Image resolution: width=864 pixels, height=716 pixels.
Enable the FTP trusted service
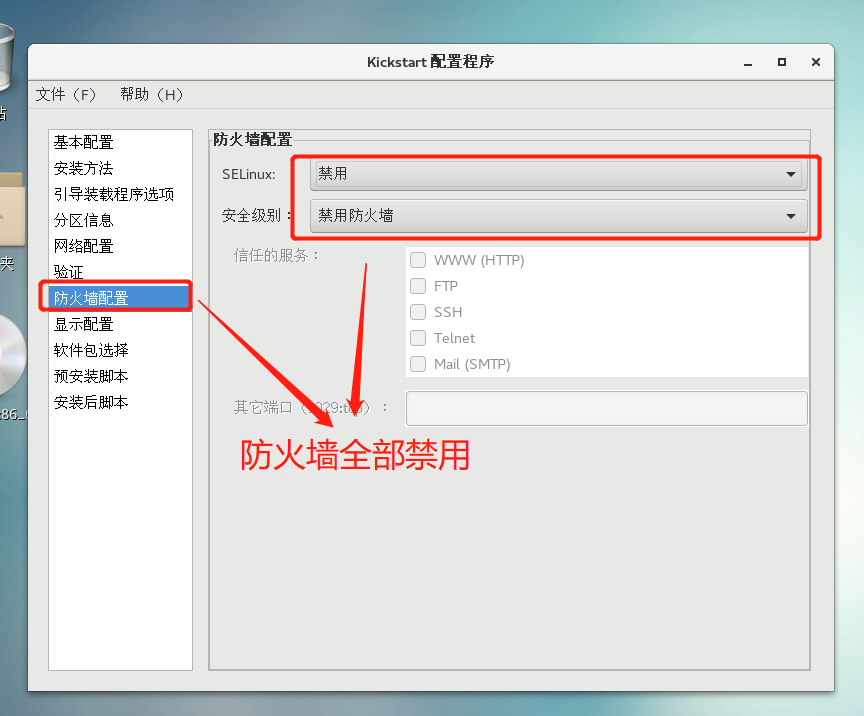point(418,286)
